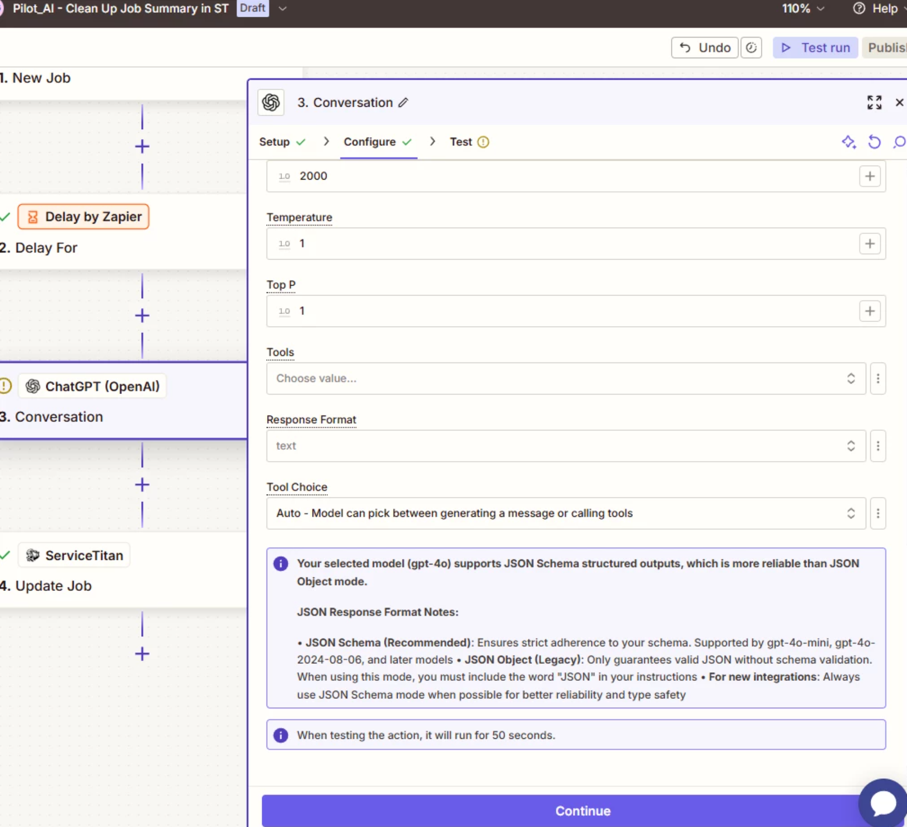The height and width of the screenshot is (827, 907).
Task: Click the Tools field label
Action: (280, 352)
